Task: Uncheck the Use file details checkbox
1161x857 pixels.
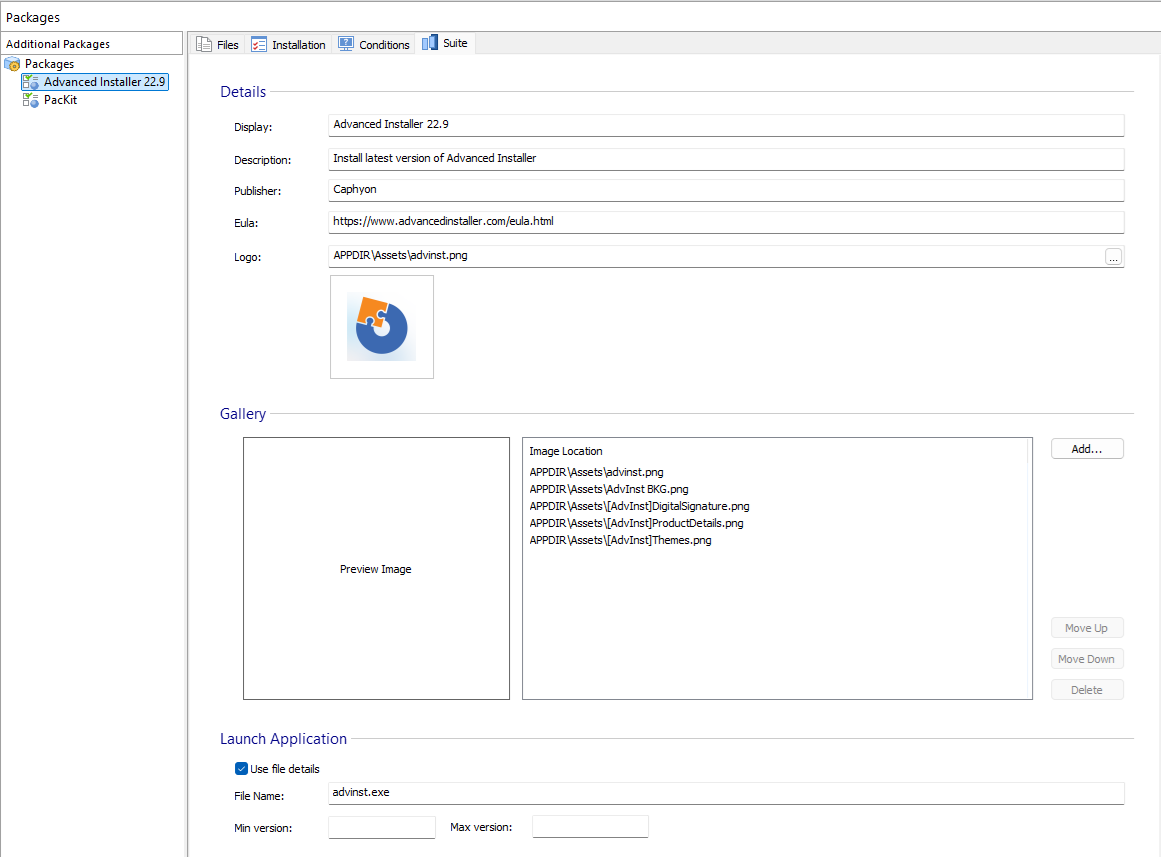Action: pyautogui.click(x=241, y=769)
